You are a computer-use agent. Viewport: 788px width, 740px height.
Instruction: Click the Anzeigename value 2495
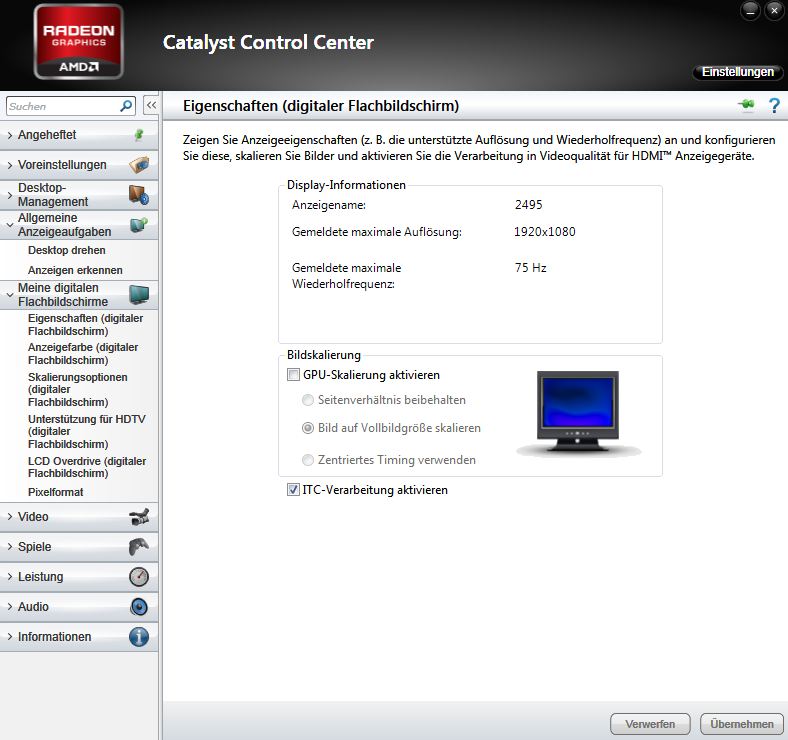528,205
